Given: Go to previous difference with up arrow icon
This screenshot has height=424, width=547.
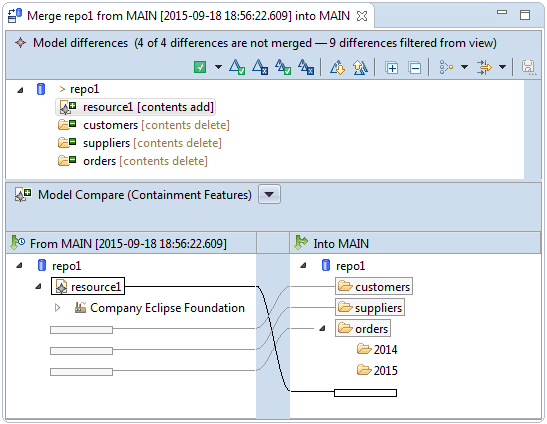Looking at the screenshot, I should click(x=360, y=67).
